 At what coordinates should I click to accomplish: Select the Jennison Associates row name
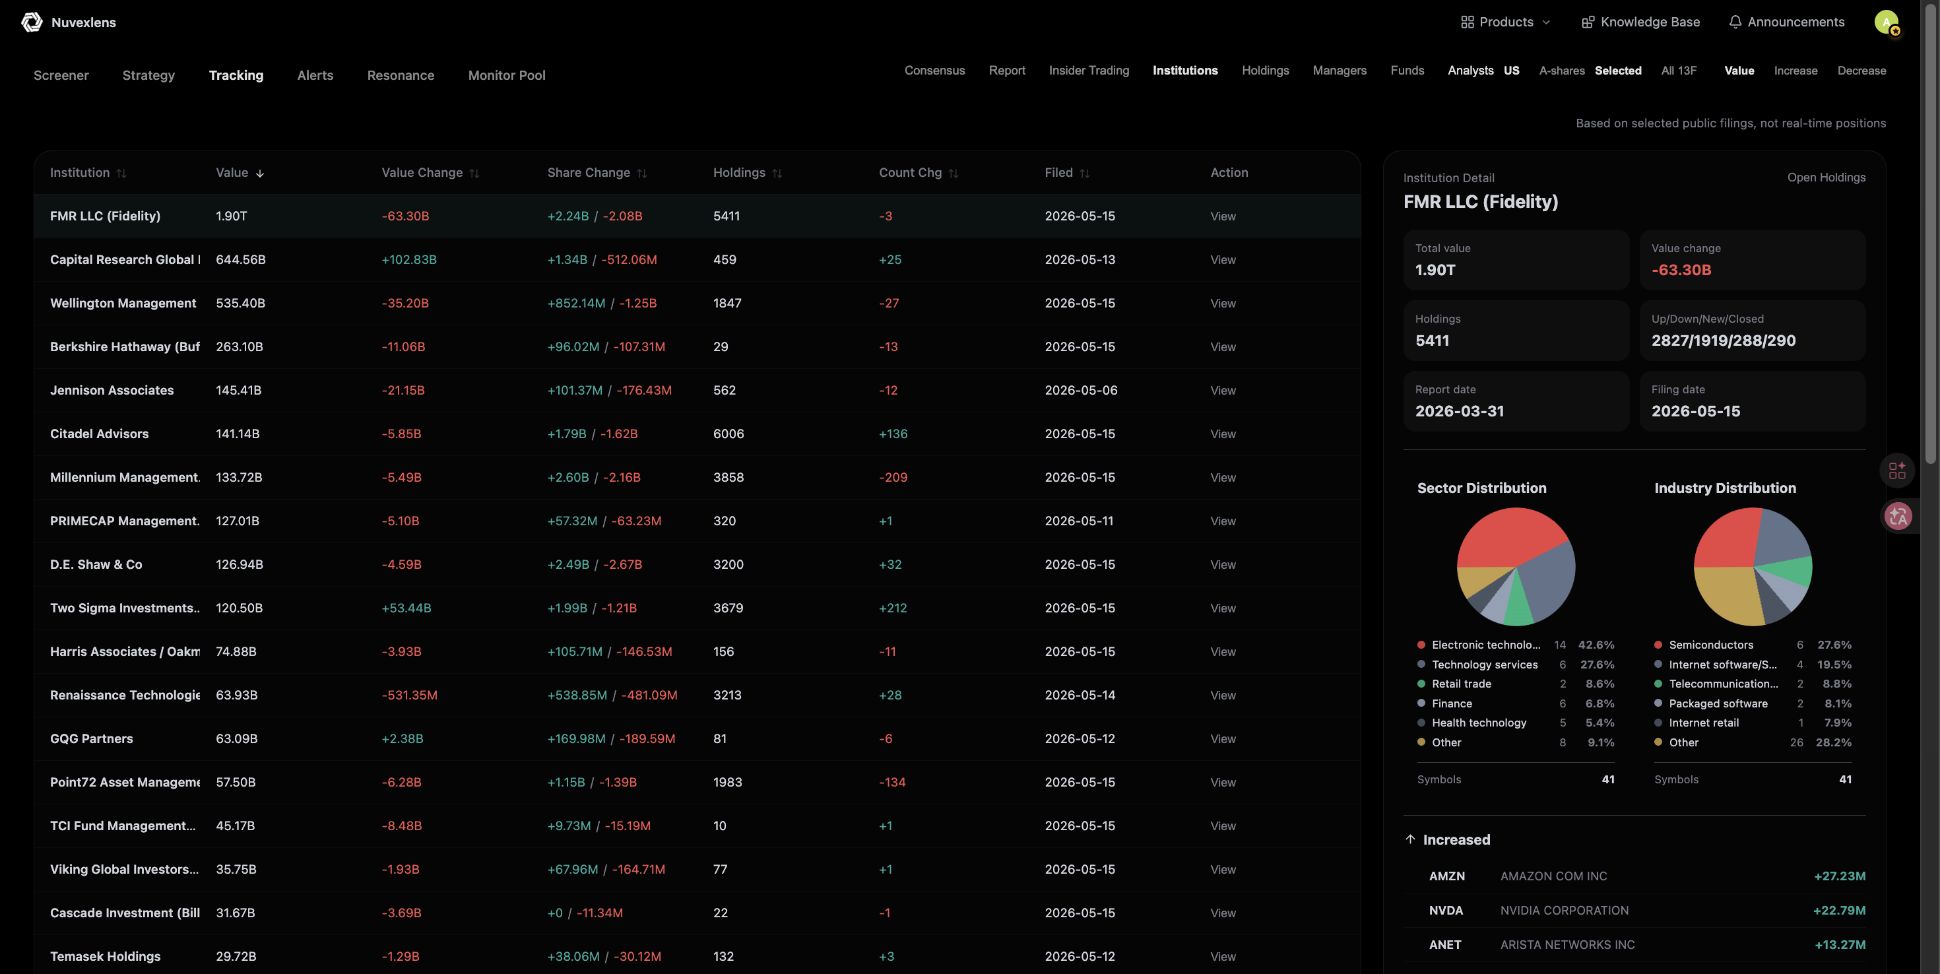point(112,391)
